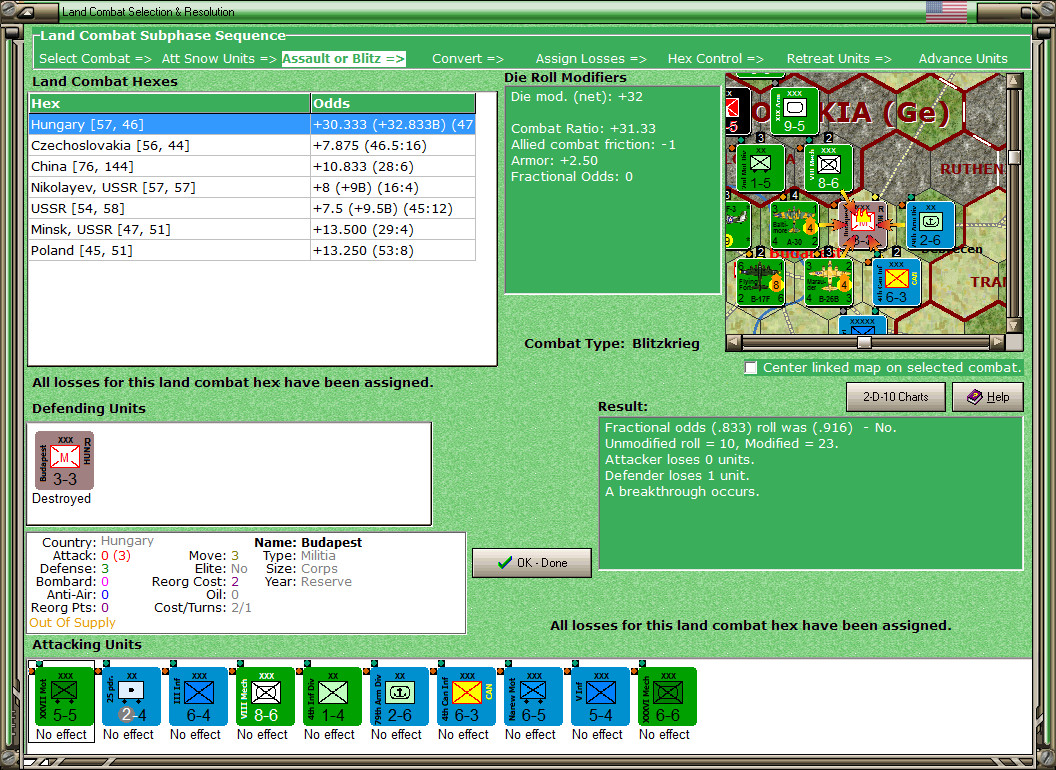Click the Retreat Units subphase step

[839, 59]
